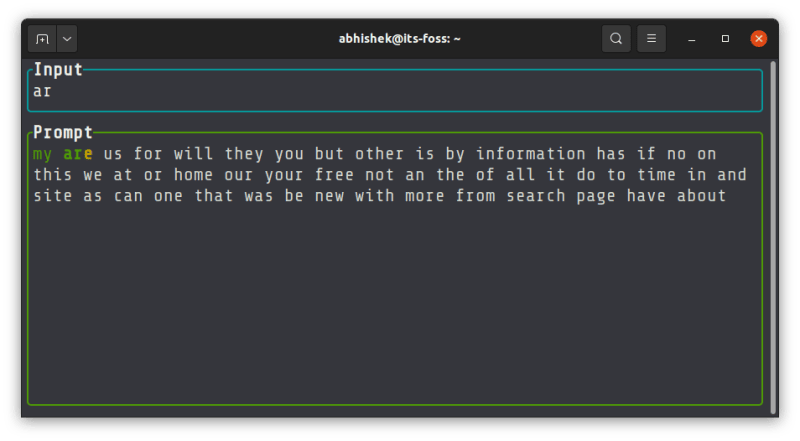Click the green word 'my'
The height and width of the screenshot is (441, 800).
(43, 154)
